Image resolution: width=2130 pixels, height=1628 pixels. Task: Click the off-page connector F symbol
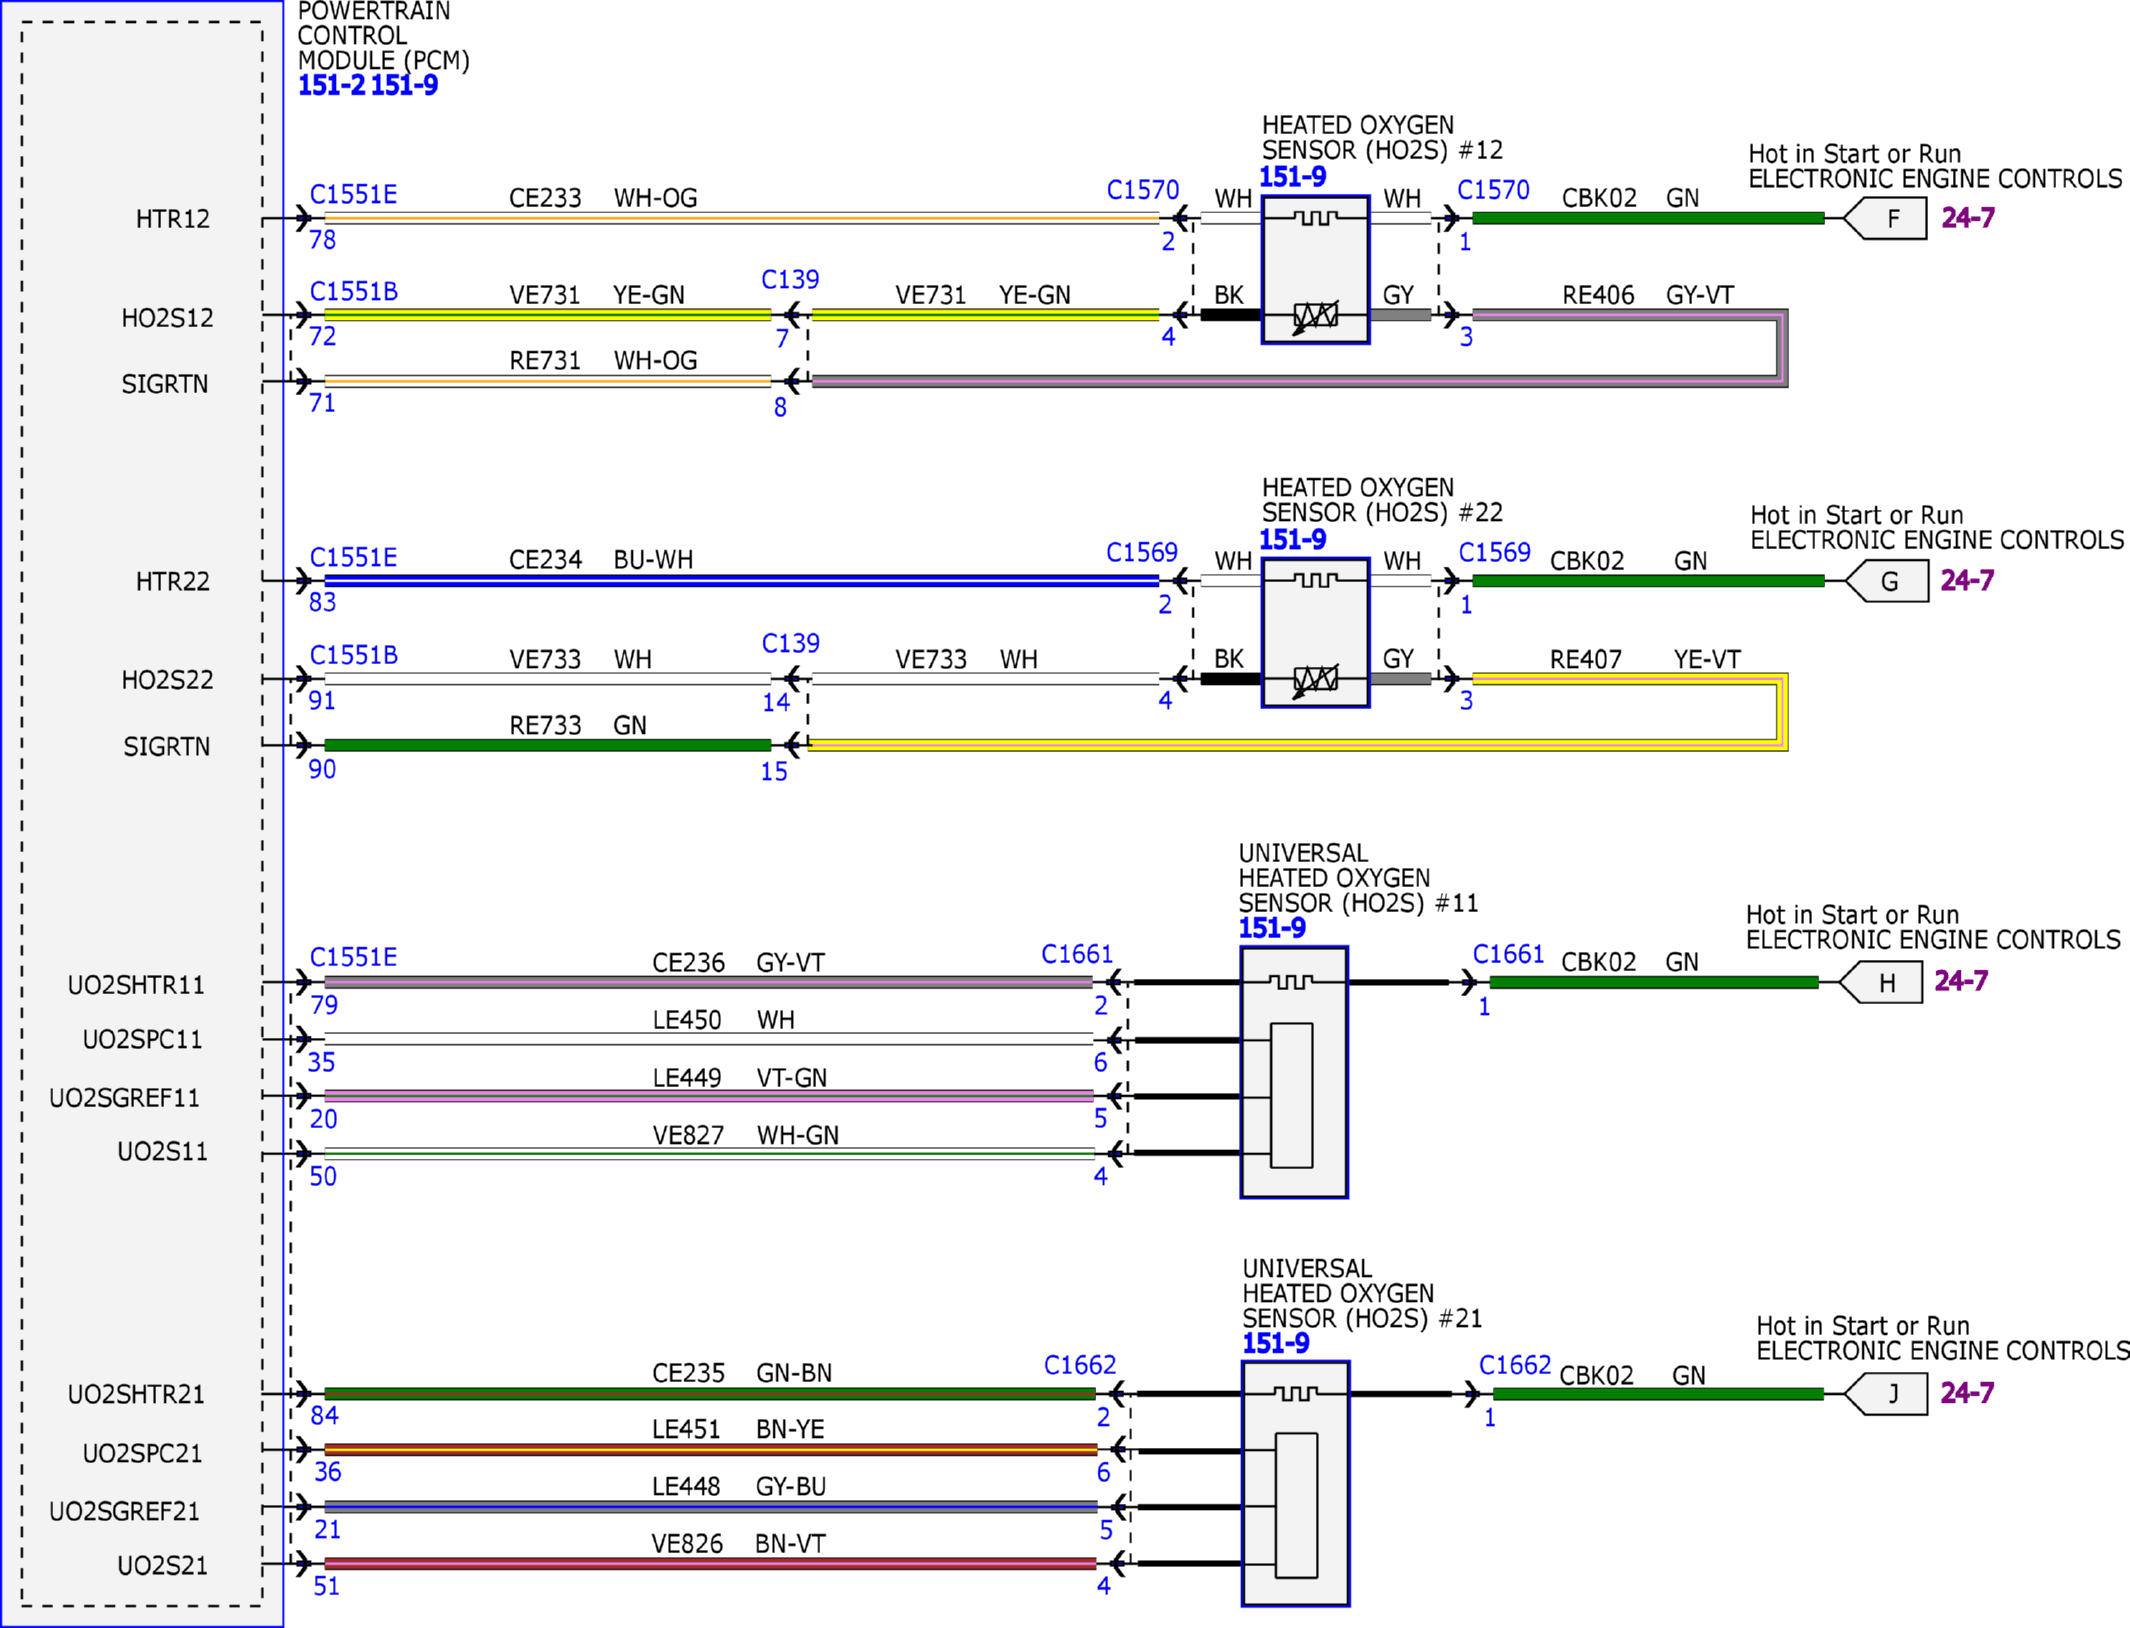click(1885, 219)
